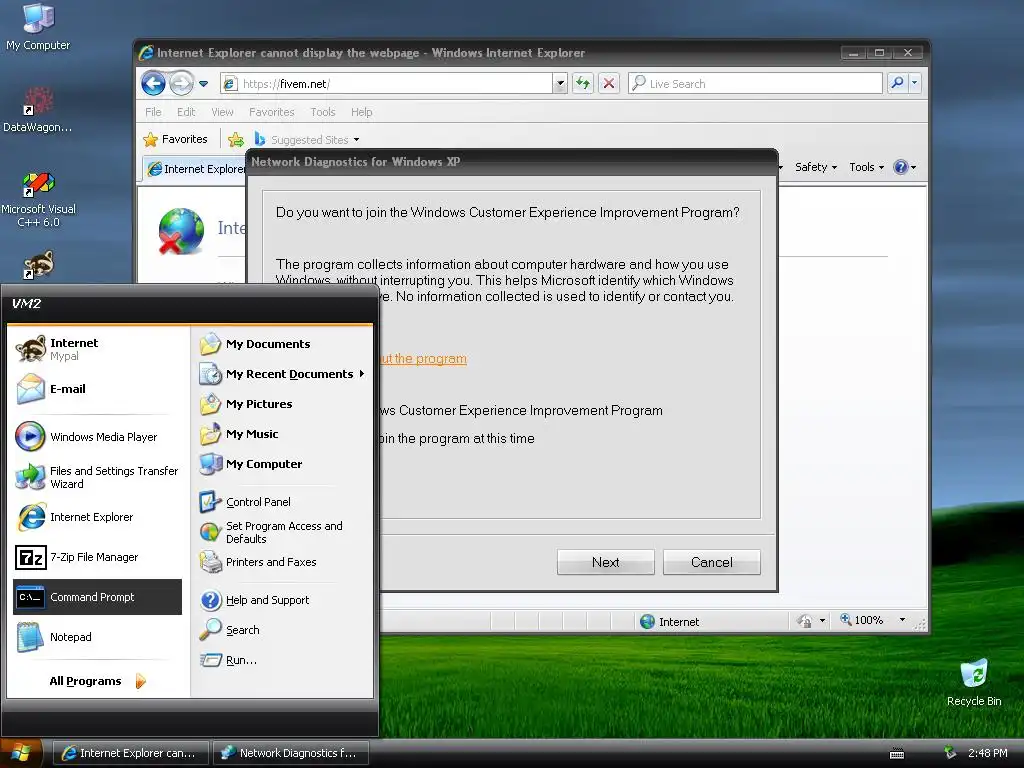The height and width of the screenshot is (768, 1024).
Task: Open Notepad from Start menu
Action: pyautogui.click(x=97, y=637)
